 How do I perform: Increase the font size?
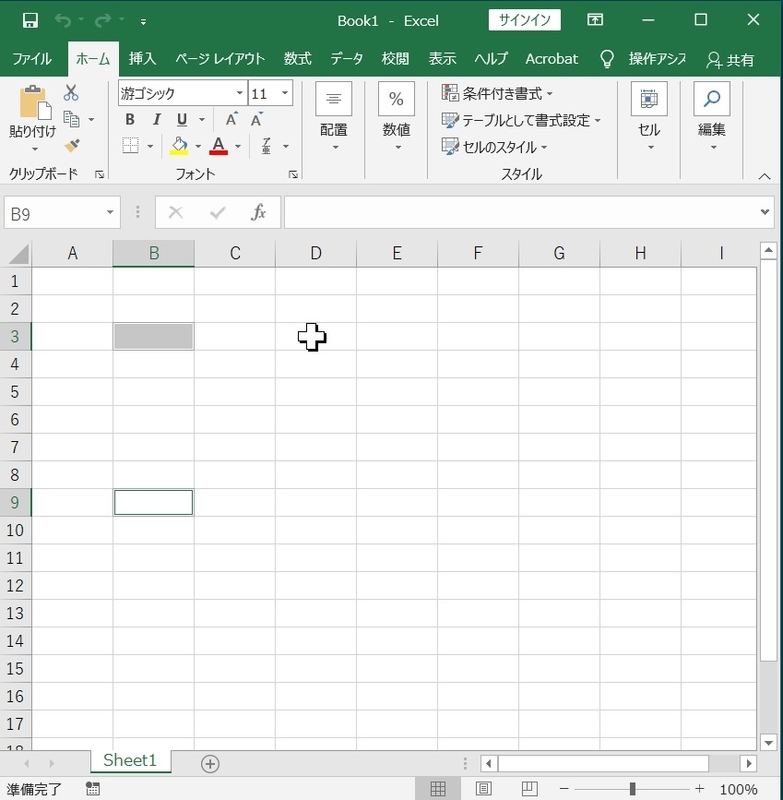click(x=232, y=119)
